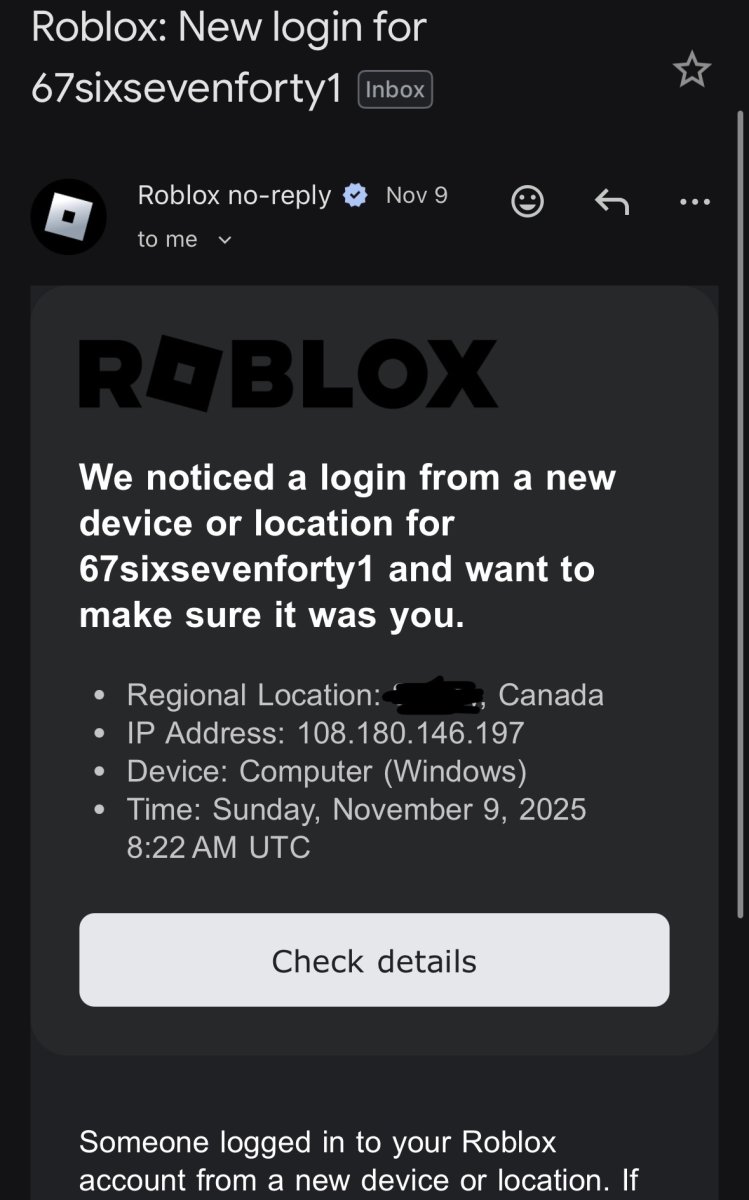749x1200 pixels.
Task: Click the Device: Computer (Windows) line
Action: (x=326, y=771)
